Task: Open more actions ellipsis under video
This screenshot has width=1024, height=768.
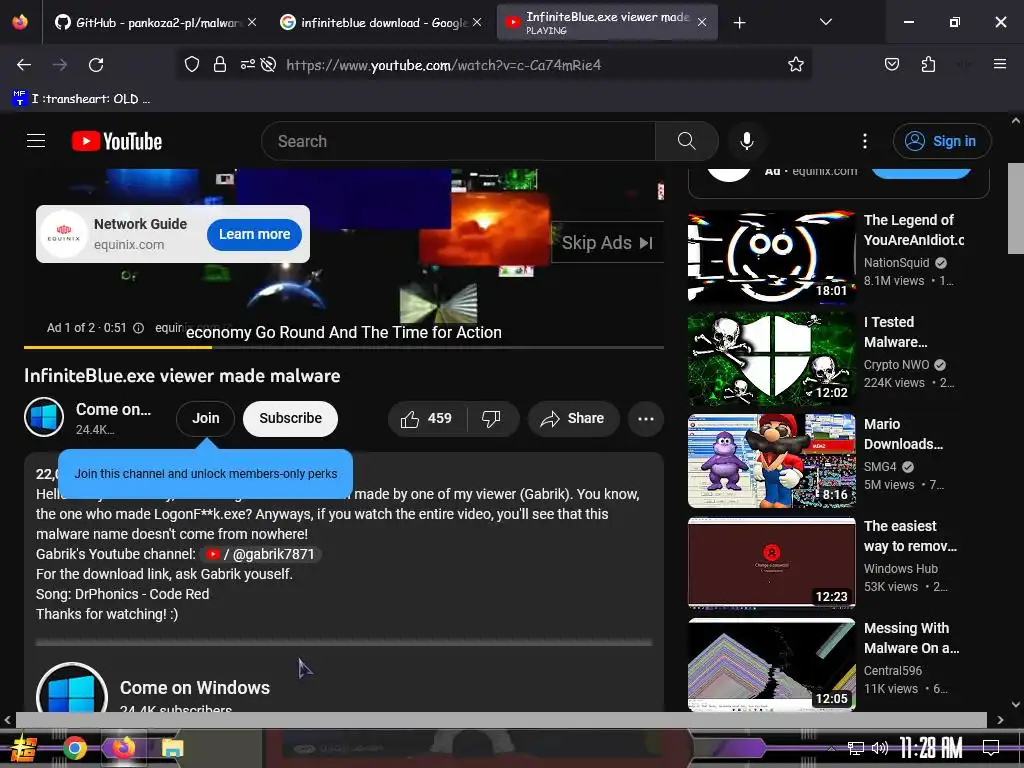Action: click(x=646, y=419)
